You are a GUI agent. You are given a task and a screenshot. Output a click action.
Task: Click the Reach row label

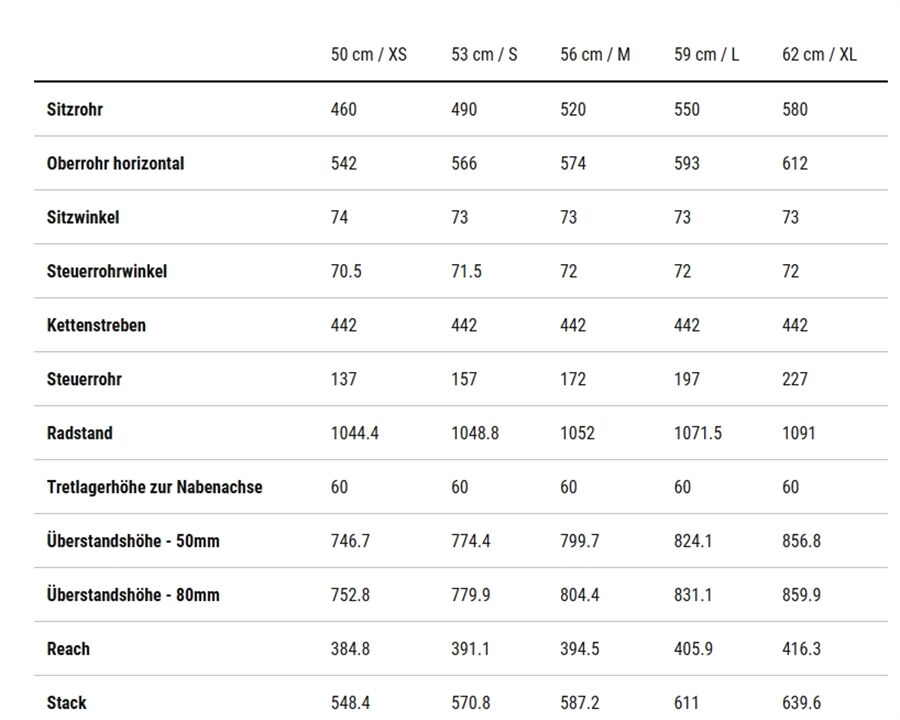pos(68,649)
